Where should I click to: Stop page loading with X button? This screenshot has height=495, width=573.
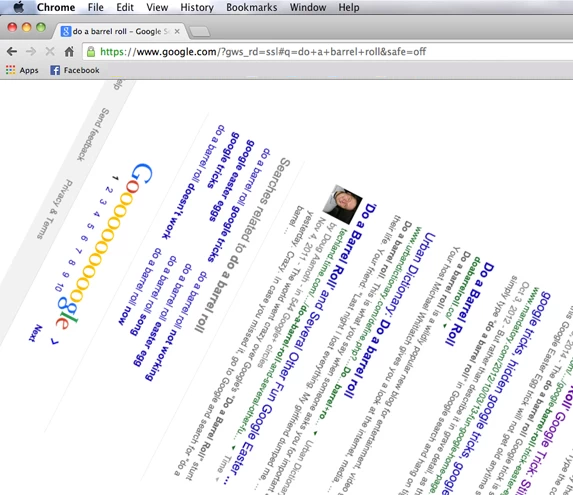(50, 52)
